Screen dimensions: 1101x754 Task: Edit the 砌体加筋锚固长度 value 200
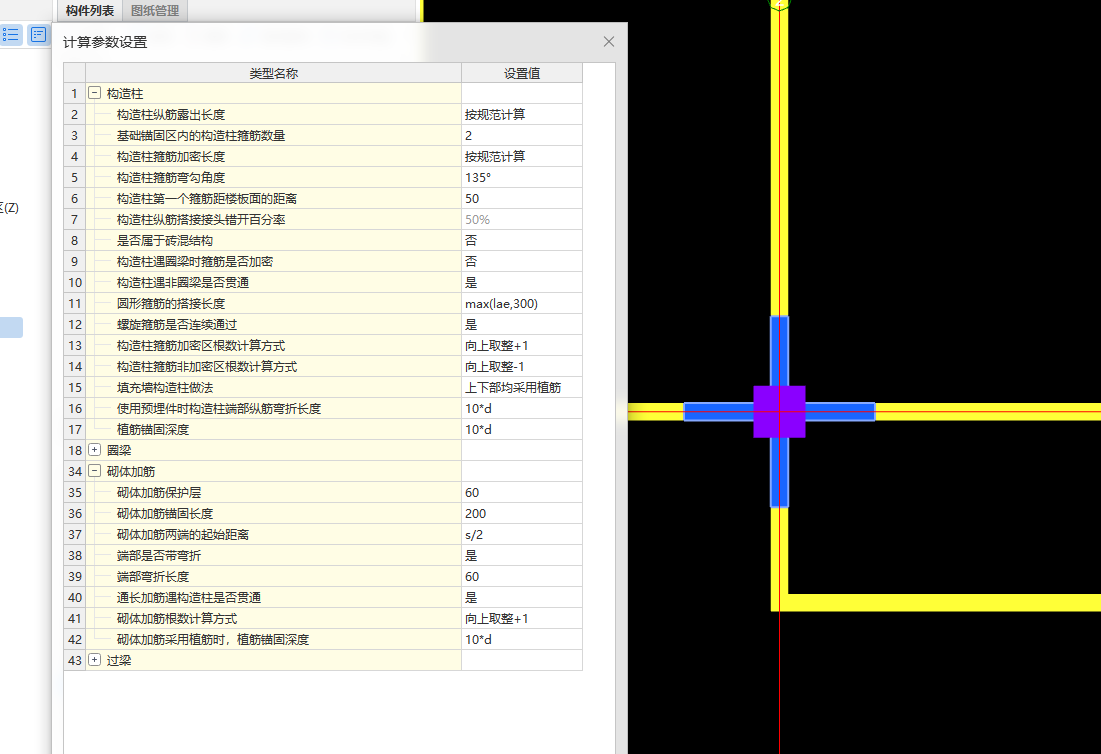522,513
